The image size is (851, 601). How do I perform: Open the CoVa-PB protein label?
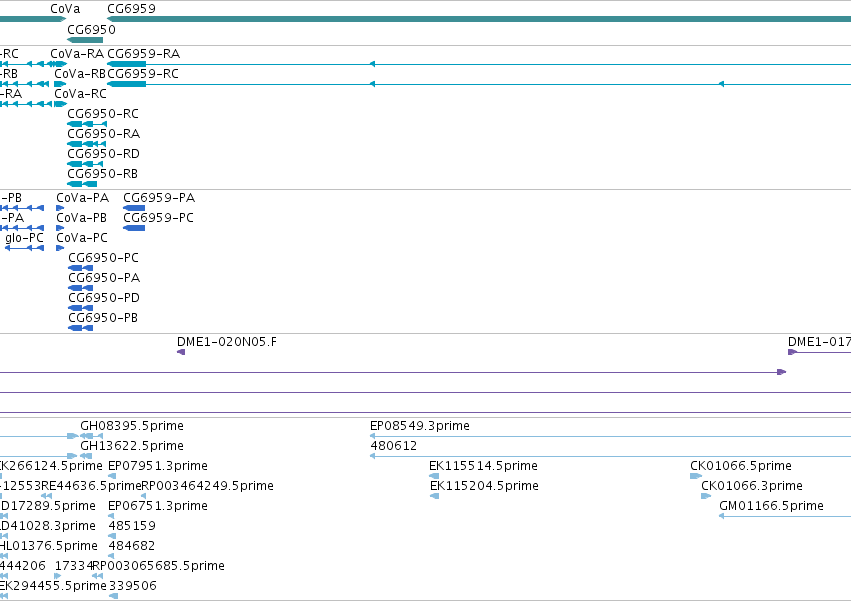[81, 218]
